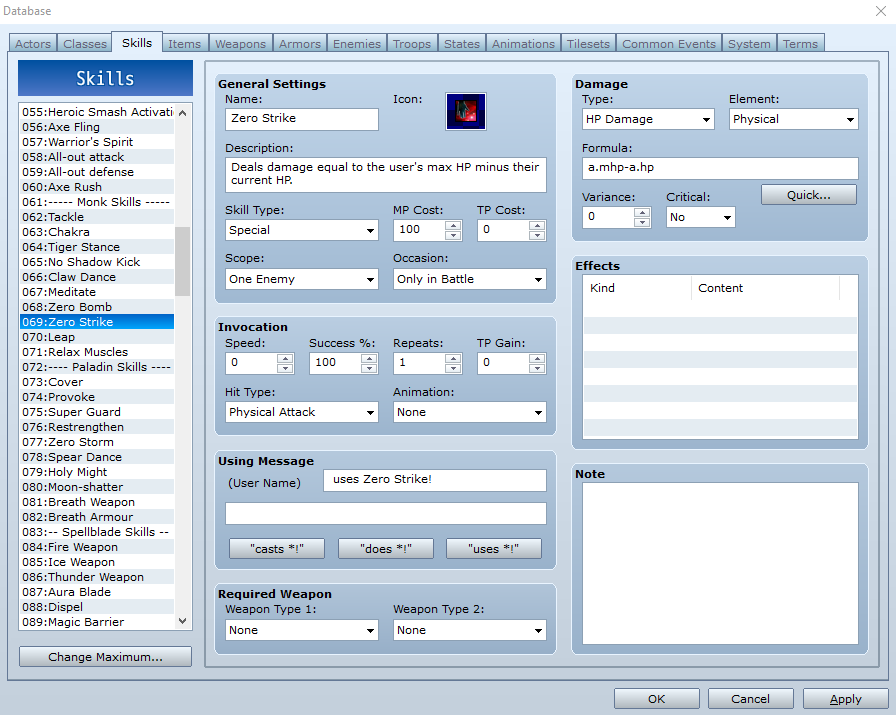Click the Change Maximum... button

click(x=105, y=657)
